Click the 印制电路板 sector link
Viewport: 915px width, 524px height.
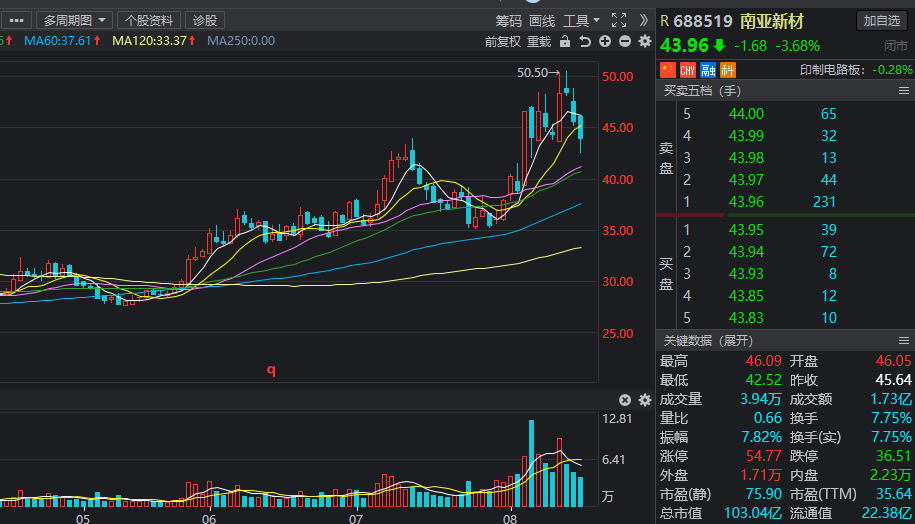pos(855,70)
